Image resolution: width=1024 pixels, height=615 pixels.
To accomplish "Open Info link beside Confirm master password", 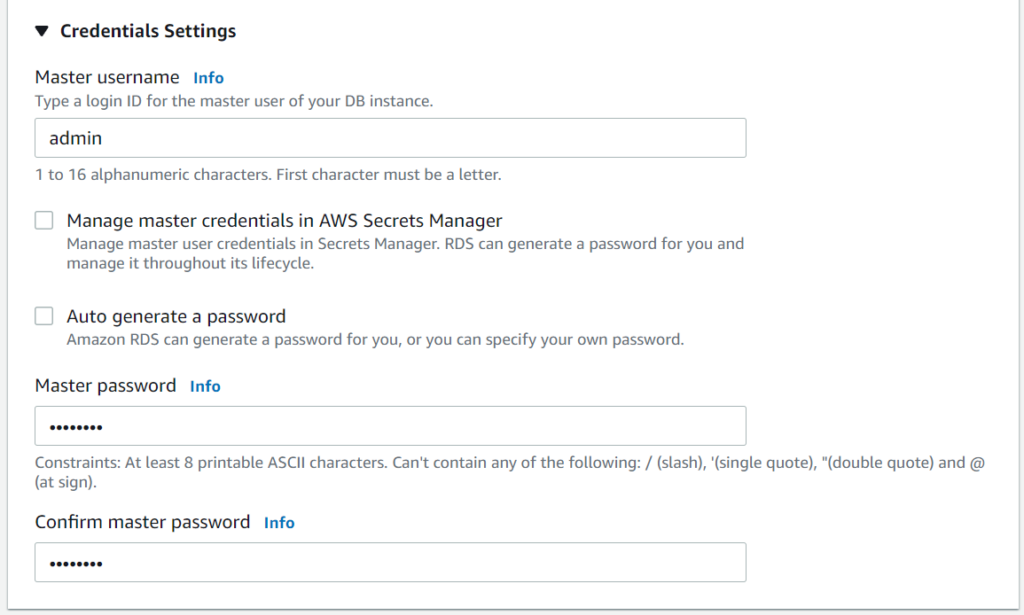I will (x=279, y=523).
